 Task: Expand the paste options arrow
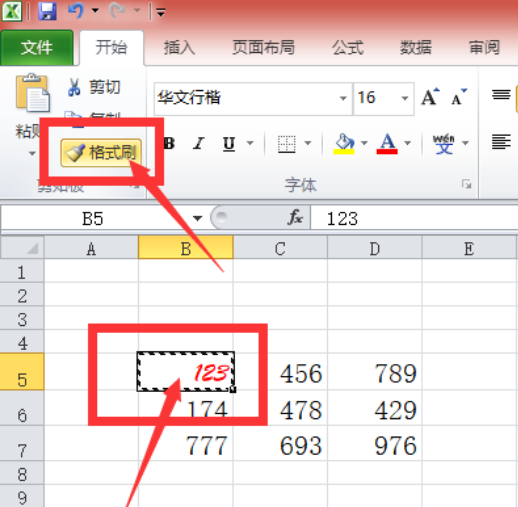click(x=32, y=154)
